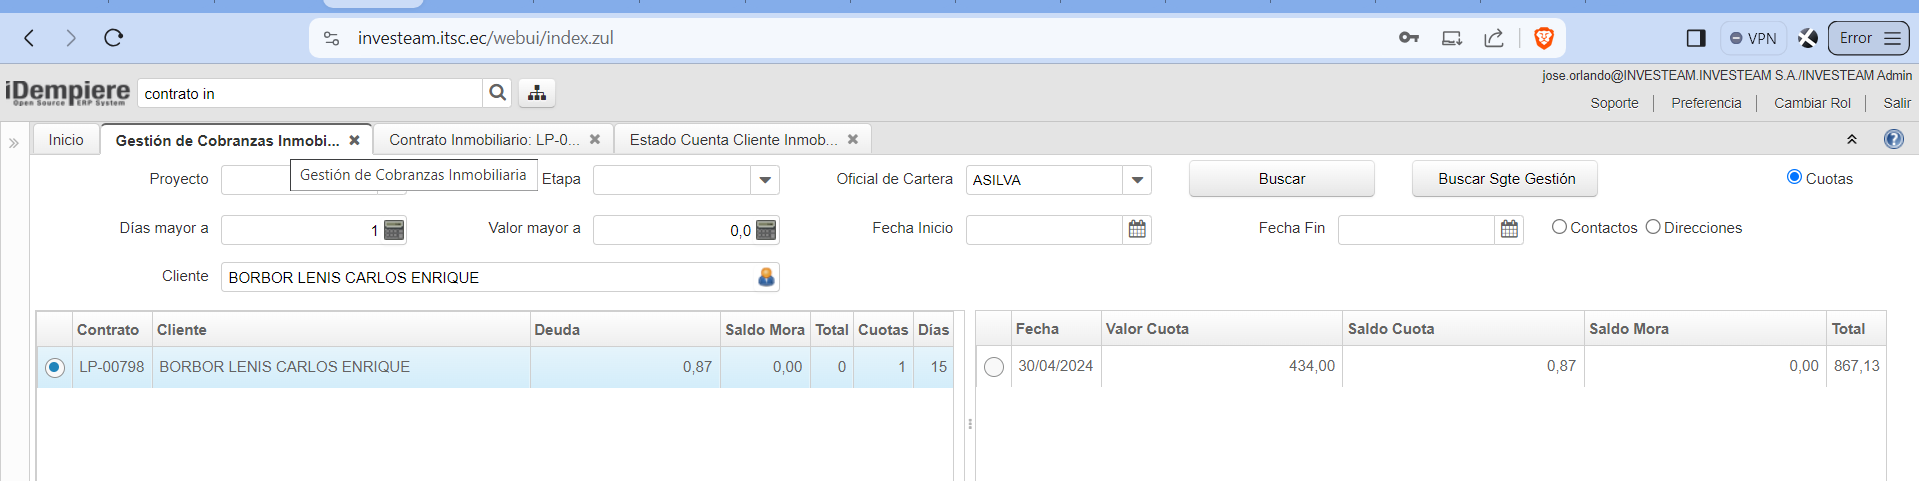Screen dimensions: 1919x481
Task: Switch to Estado Cuenta Cliente Inmob tab
Action: (x=733, y=140)
